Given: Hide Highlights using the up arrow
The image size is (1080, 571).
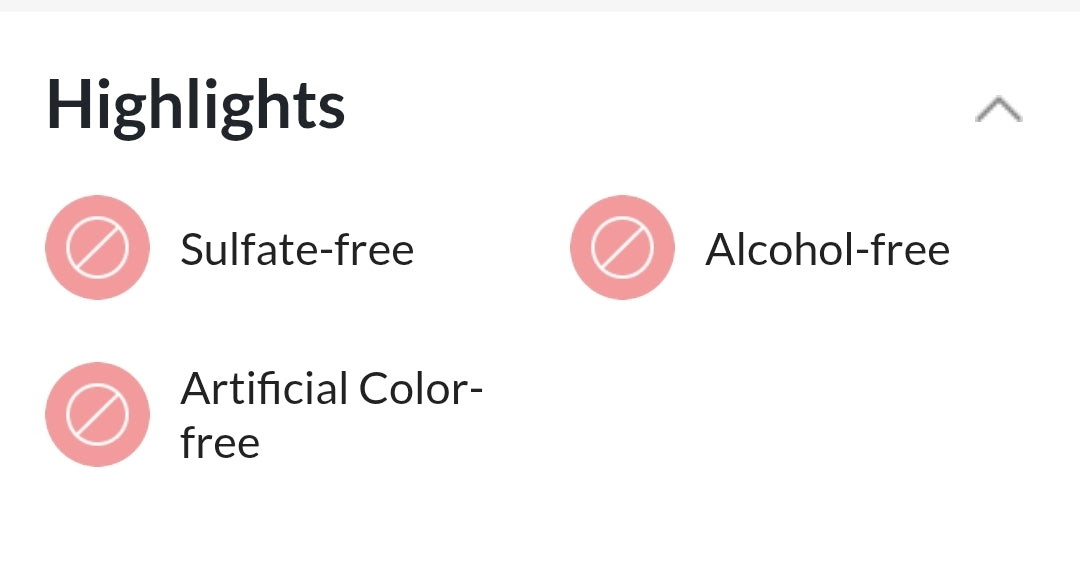Looking at the screenshot, I should [998, 109].
